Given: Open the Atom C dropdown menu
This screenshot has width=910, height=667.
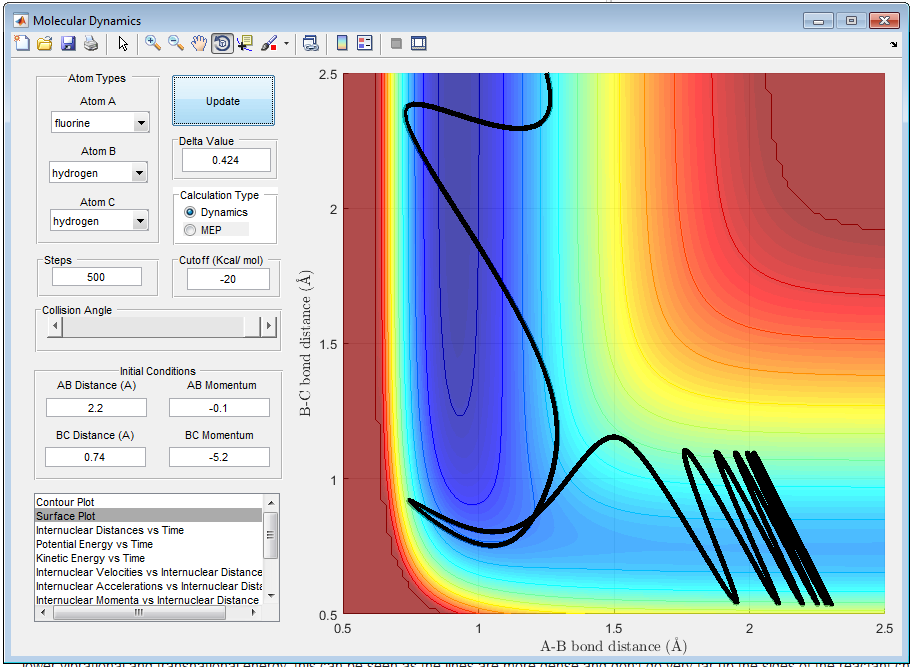Looking at the screenshot, I should click(140, 221).
